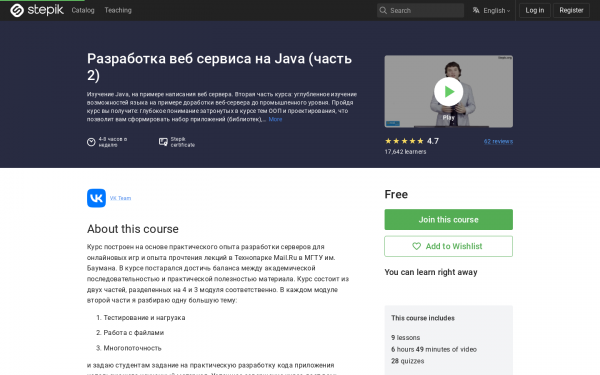This screenshot has height=375, width=600.
Task: Click the language translate icon
Action: point(476,10)
